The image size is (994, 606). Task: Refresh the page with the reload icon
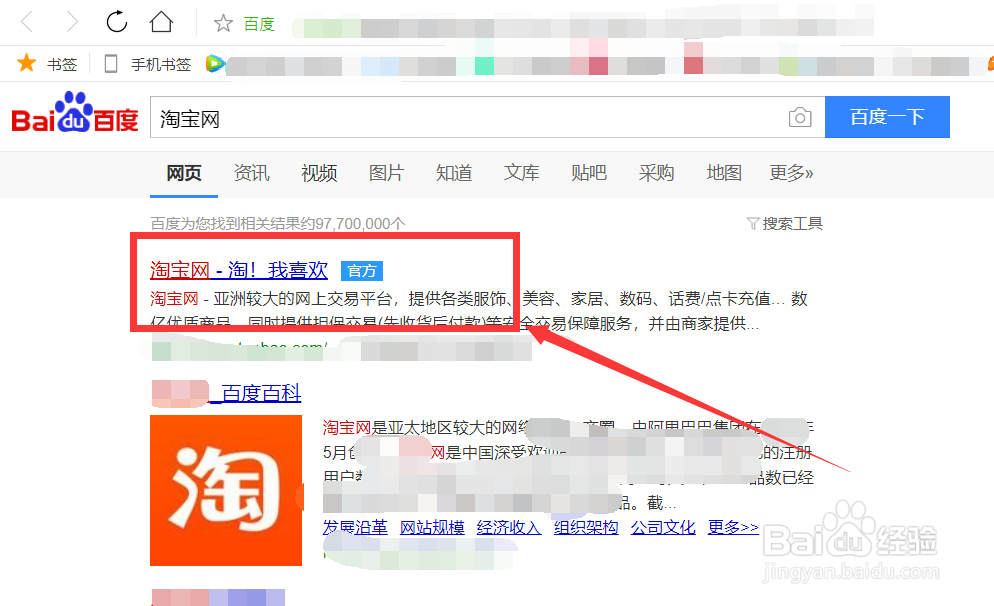click(116, 21)
